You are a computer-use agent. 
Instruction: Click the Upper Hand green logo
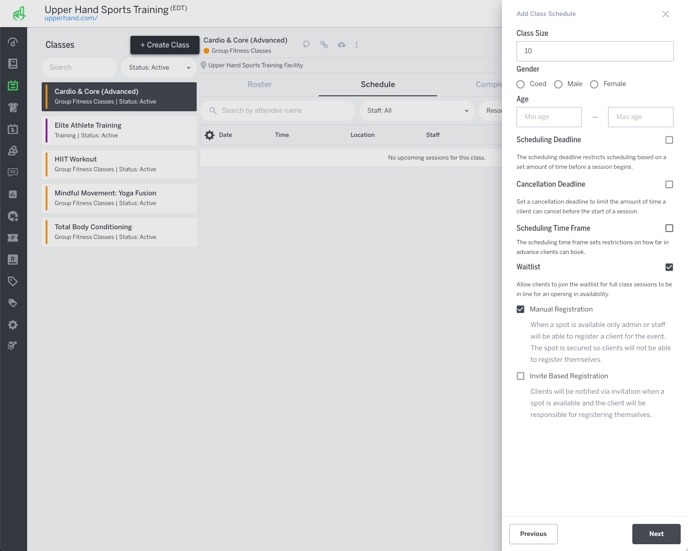point(19,14)
